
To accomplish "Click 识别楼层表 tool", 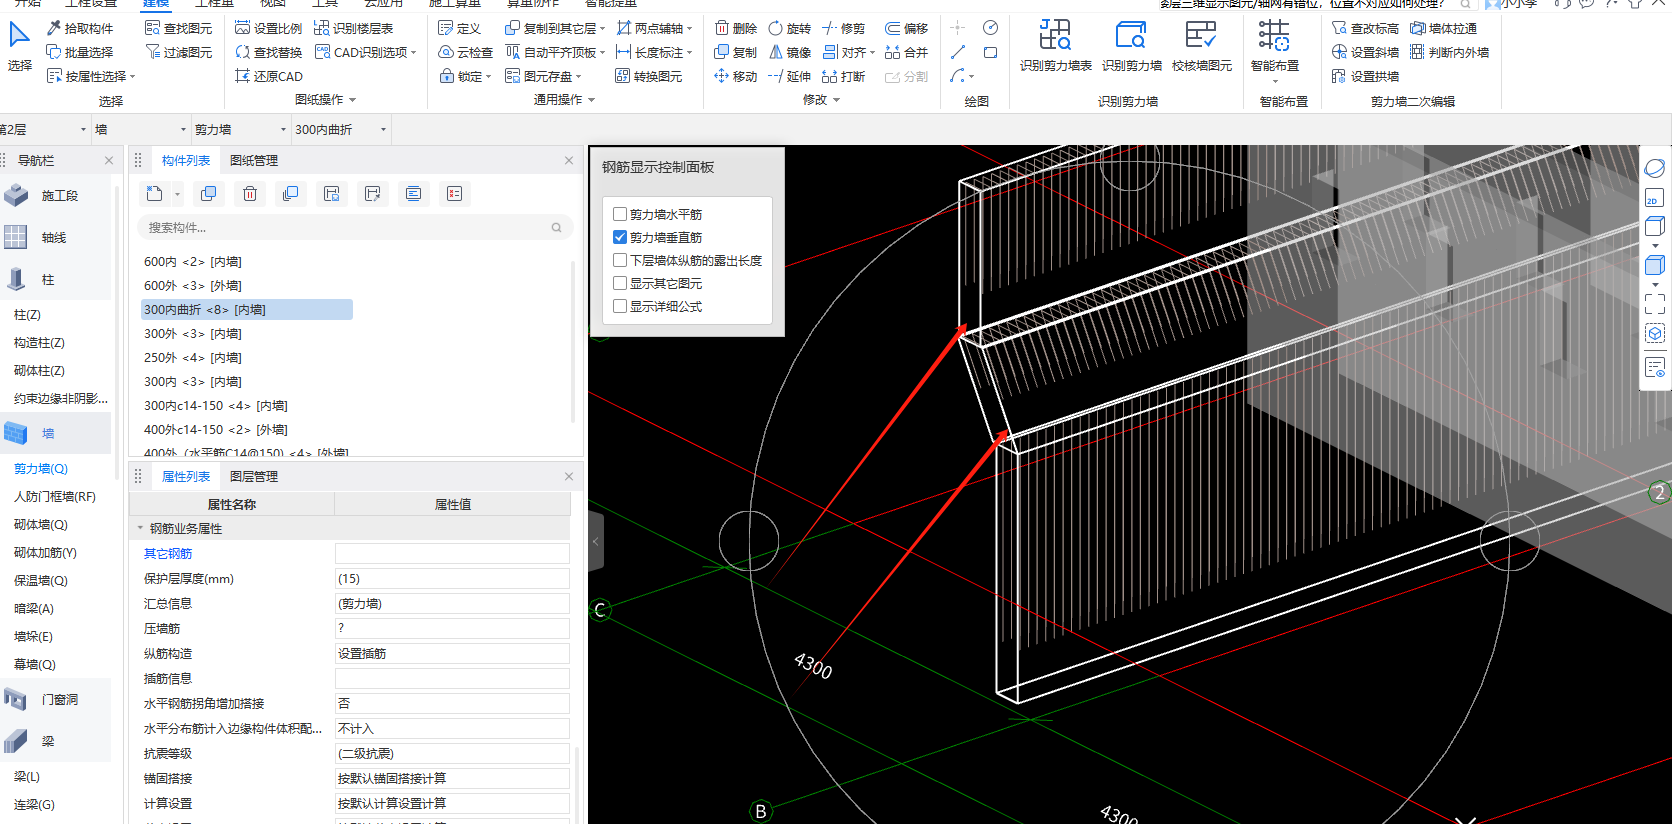I will (354, 28).
